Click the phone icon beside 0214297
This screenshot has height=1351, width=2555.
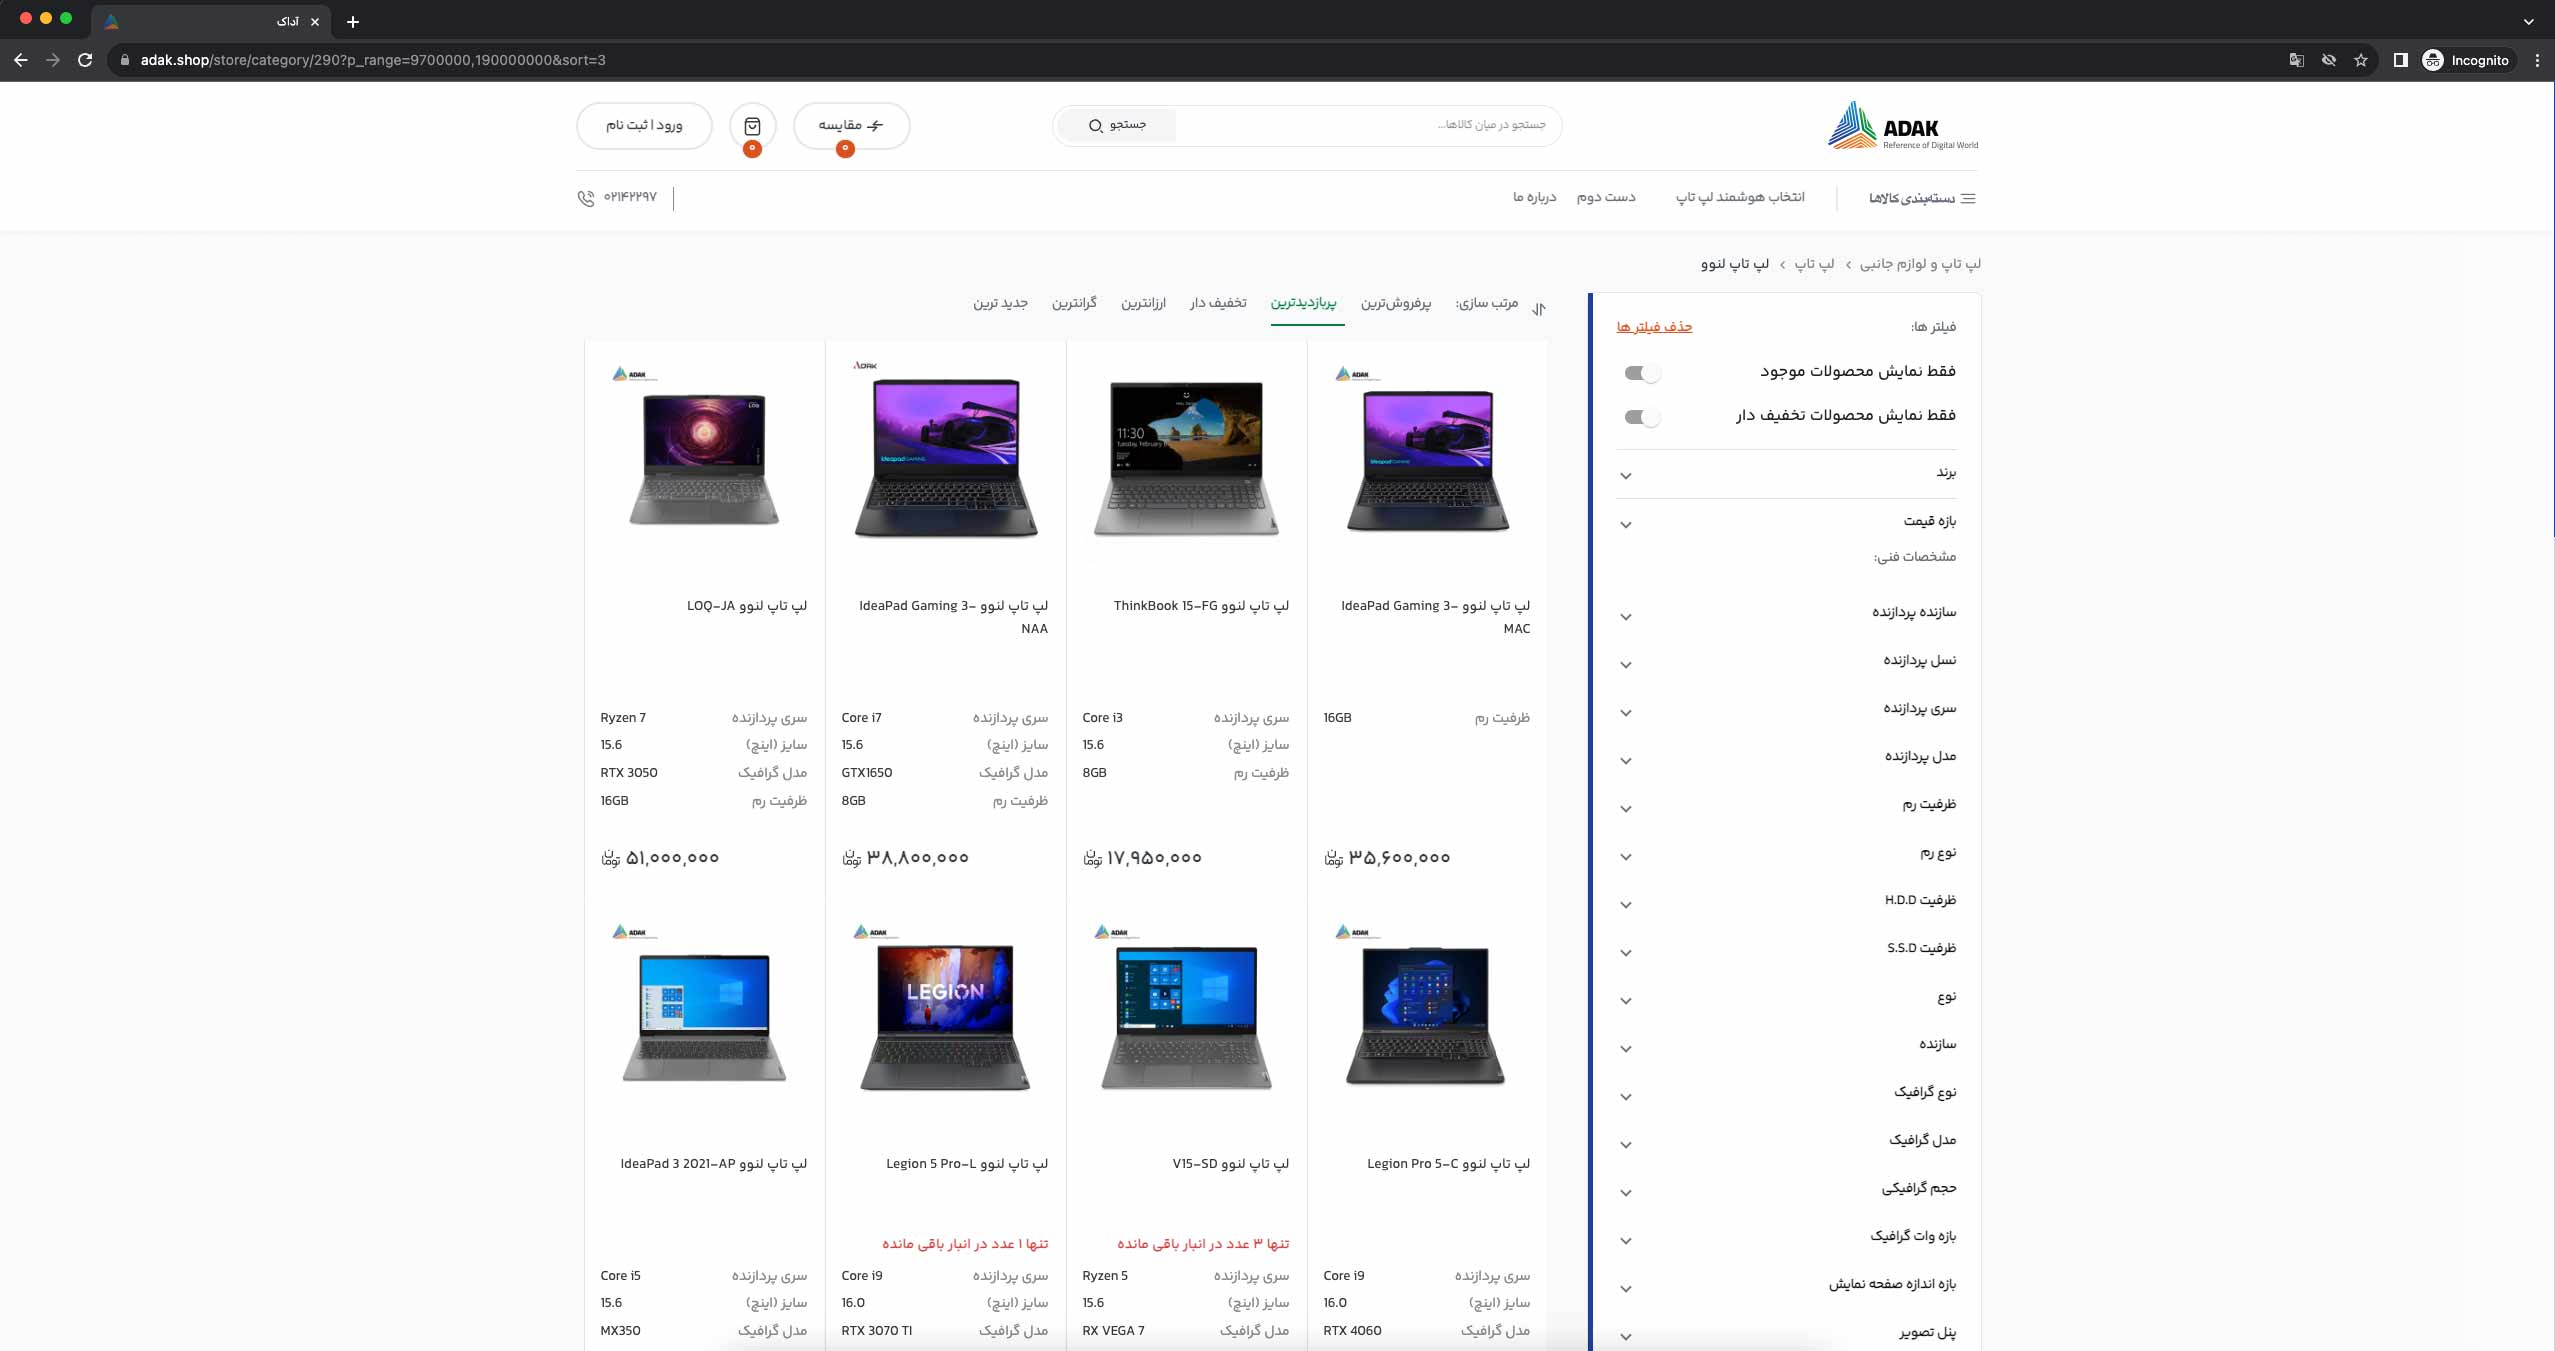coord(586,198)
